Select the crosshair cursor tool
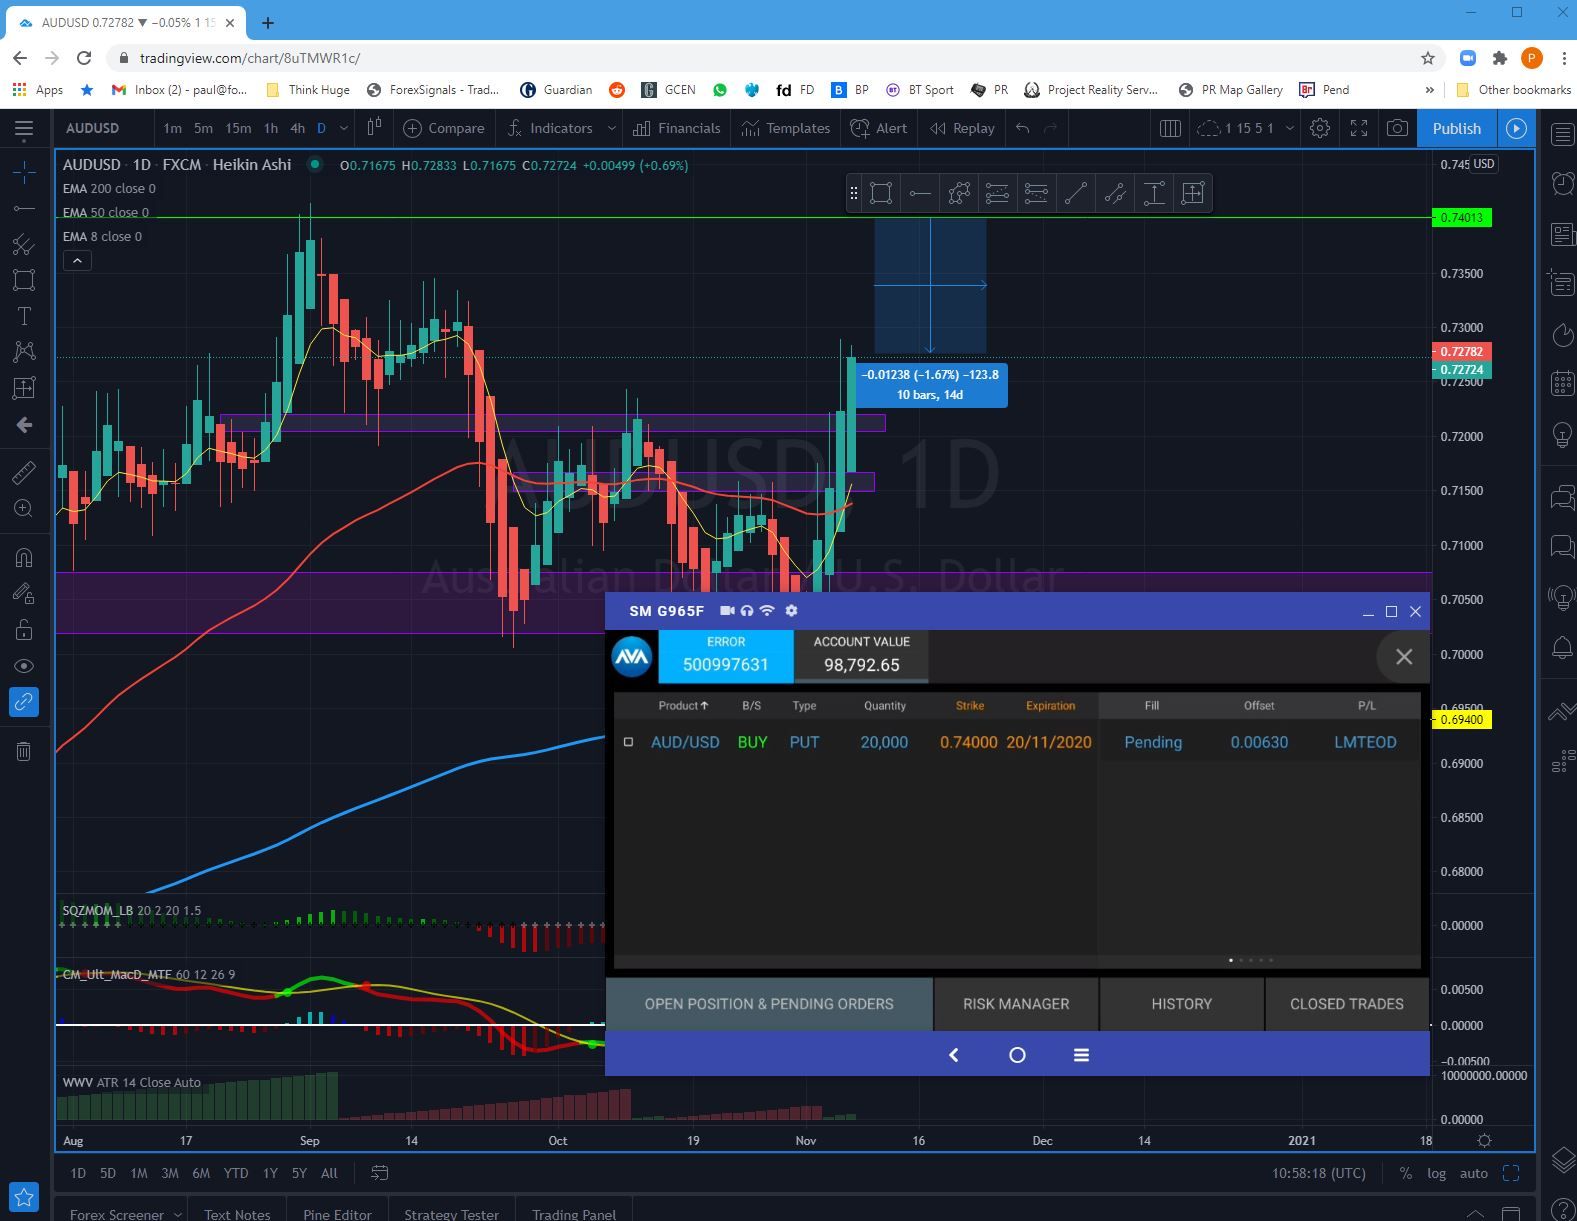This screenshot has width=1577, height=1221. coord(24,172)
